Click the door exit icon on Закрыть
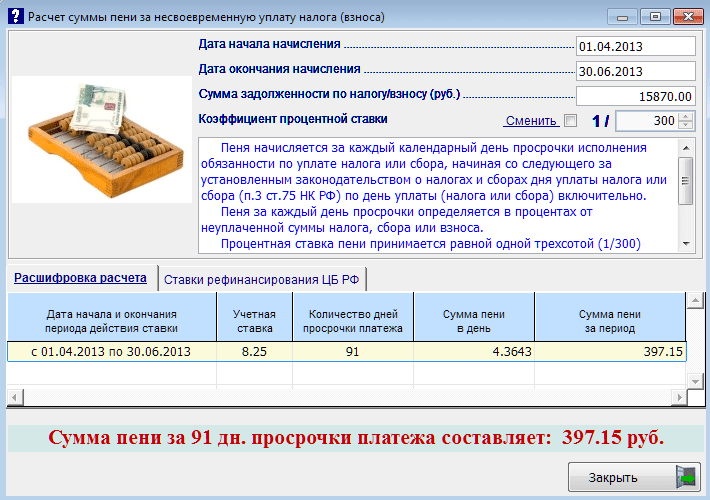The height and width of the screenshot is (500, 710). point(686,477)
